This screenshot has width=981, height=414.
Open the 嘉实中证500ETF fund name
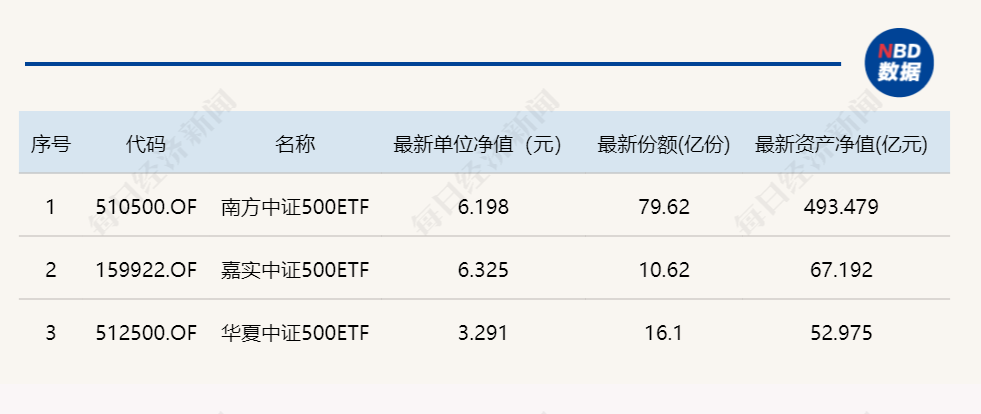coord(295,270)
